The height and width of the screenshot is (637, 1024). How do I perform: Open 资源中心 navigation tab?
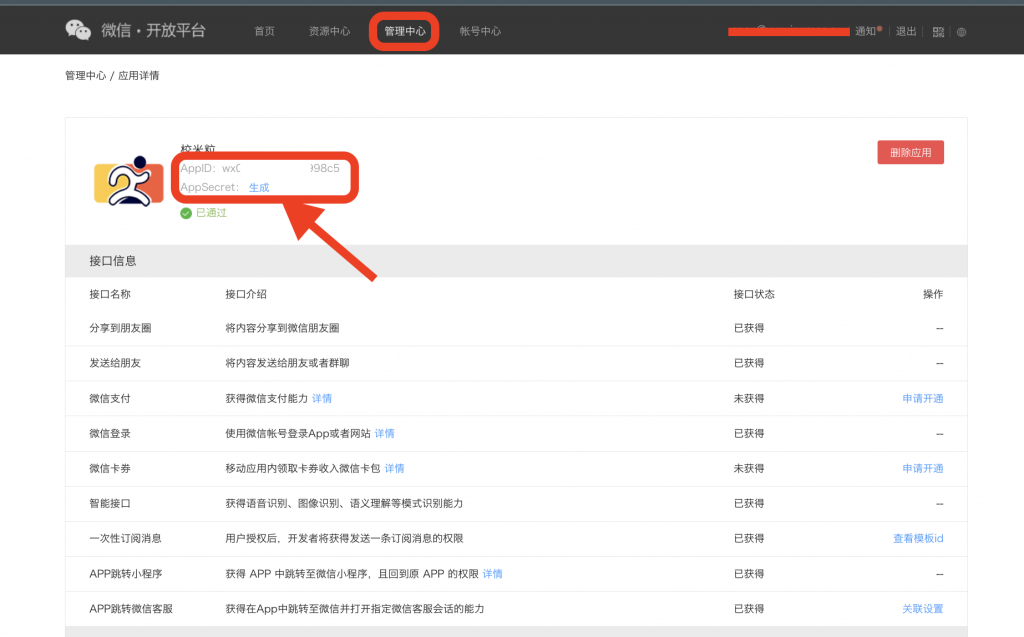[x=329, y=31]
